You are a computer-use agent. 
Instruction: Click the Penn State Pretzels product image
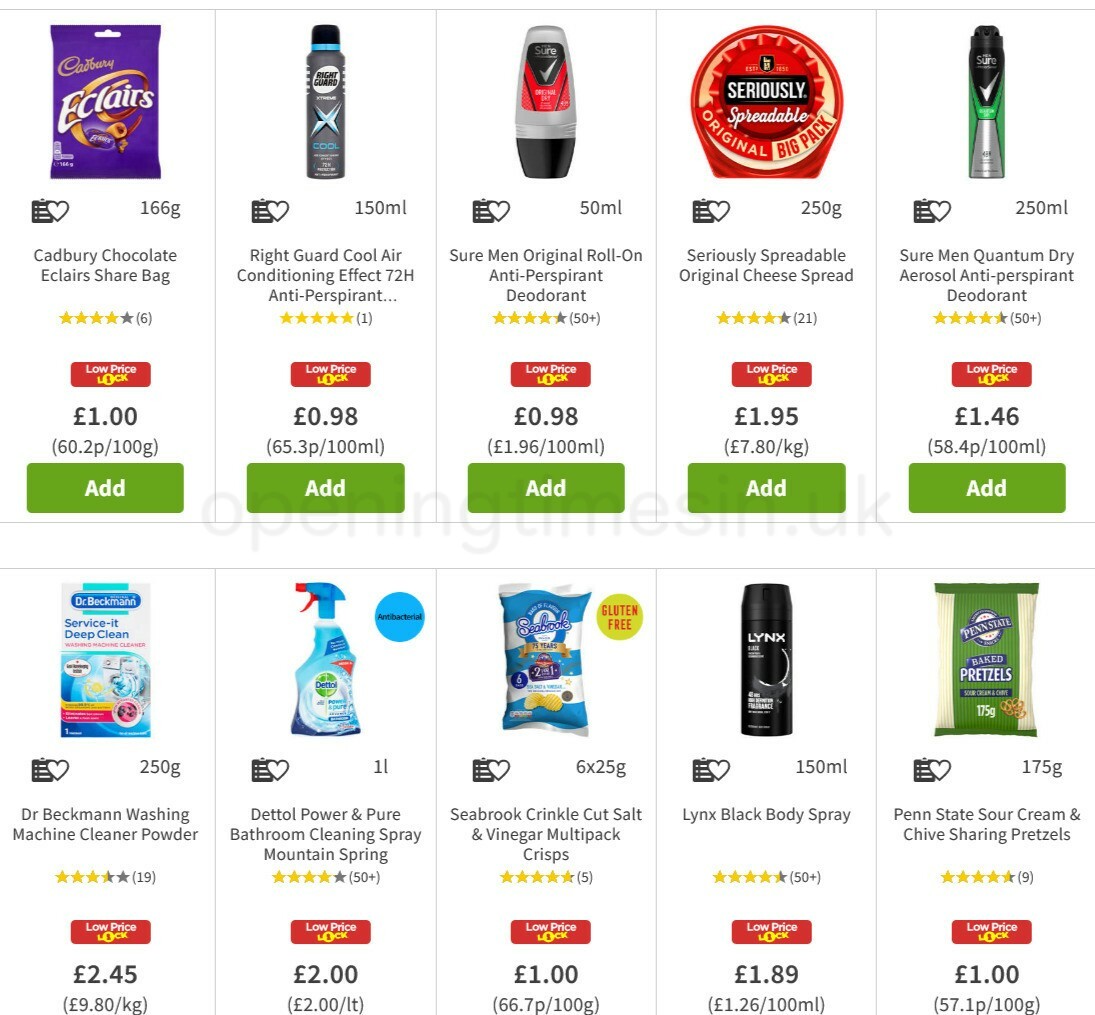pyautogui.click(x=987, y=658)
